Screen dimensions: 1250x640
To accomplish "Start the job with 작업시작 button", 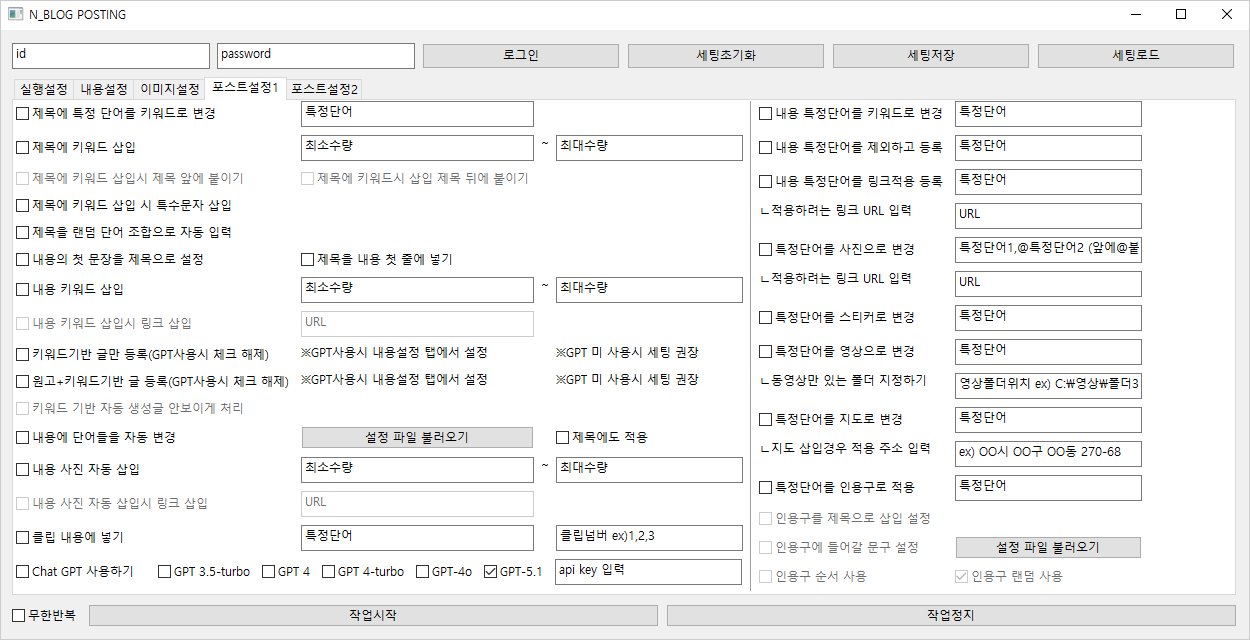I will [x=373, y=615].
